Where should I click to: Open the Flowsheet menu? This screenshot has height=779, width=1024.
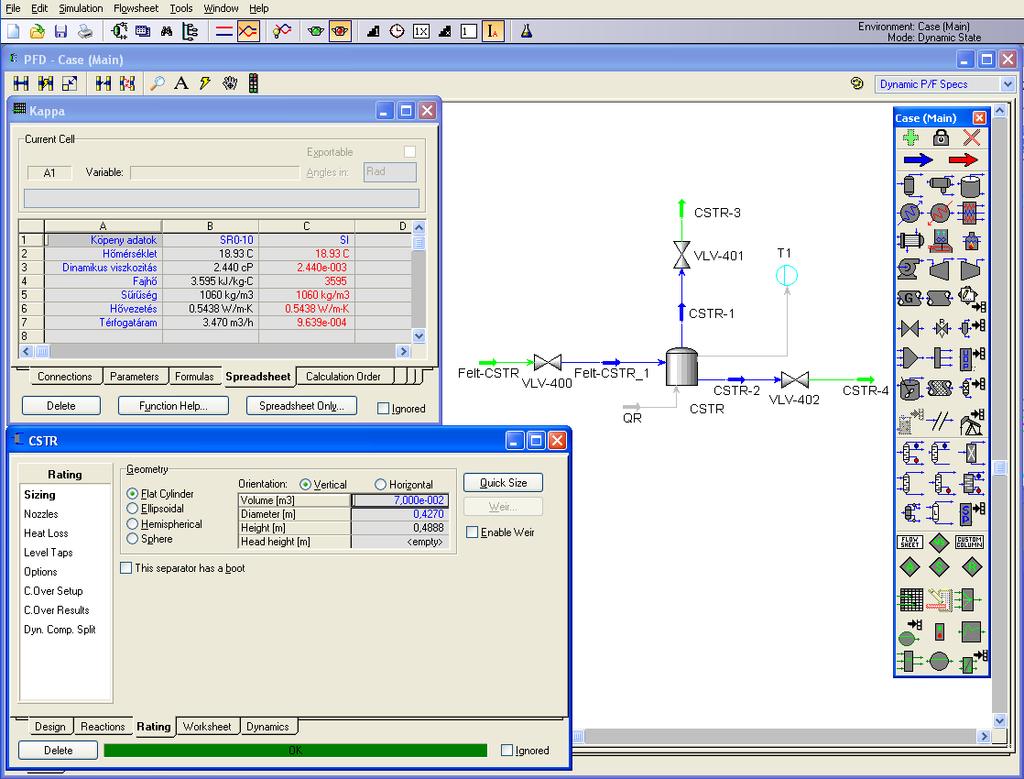(136, 8)
